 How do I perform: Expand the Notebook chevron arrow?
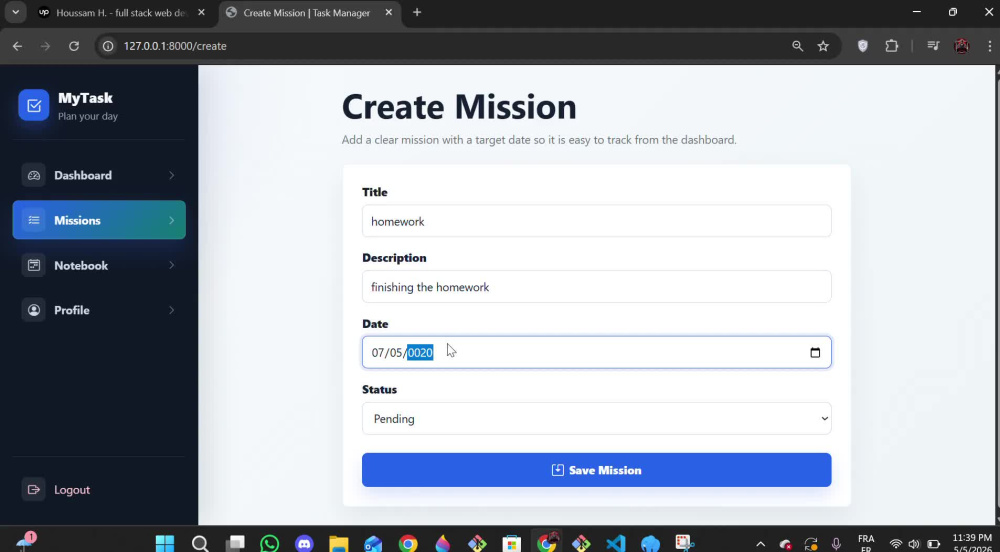click(172, 265)
